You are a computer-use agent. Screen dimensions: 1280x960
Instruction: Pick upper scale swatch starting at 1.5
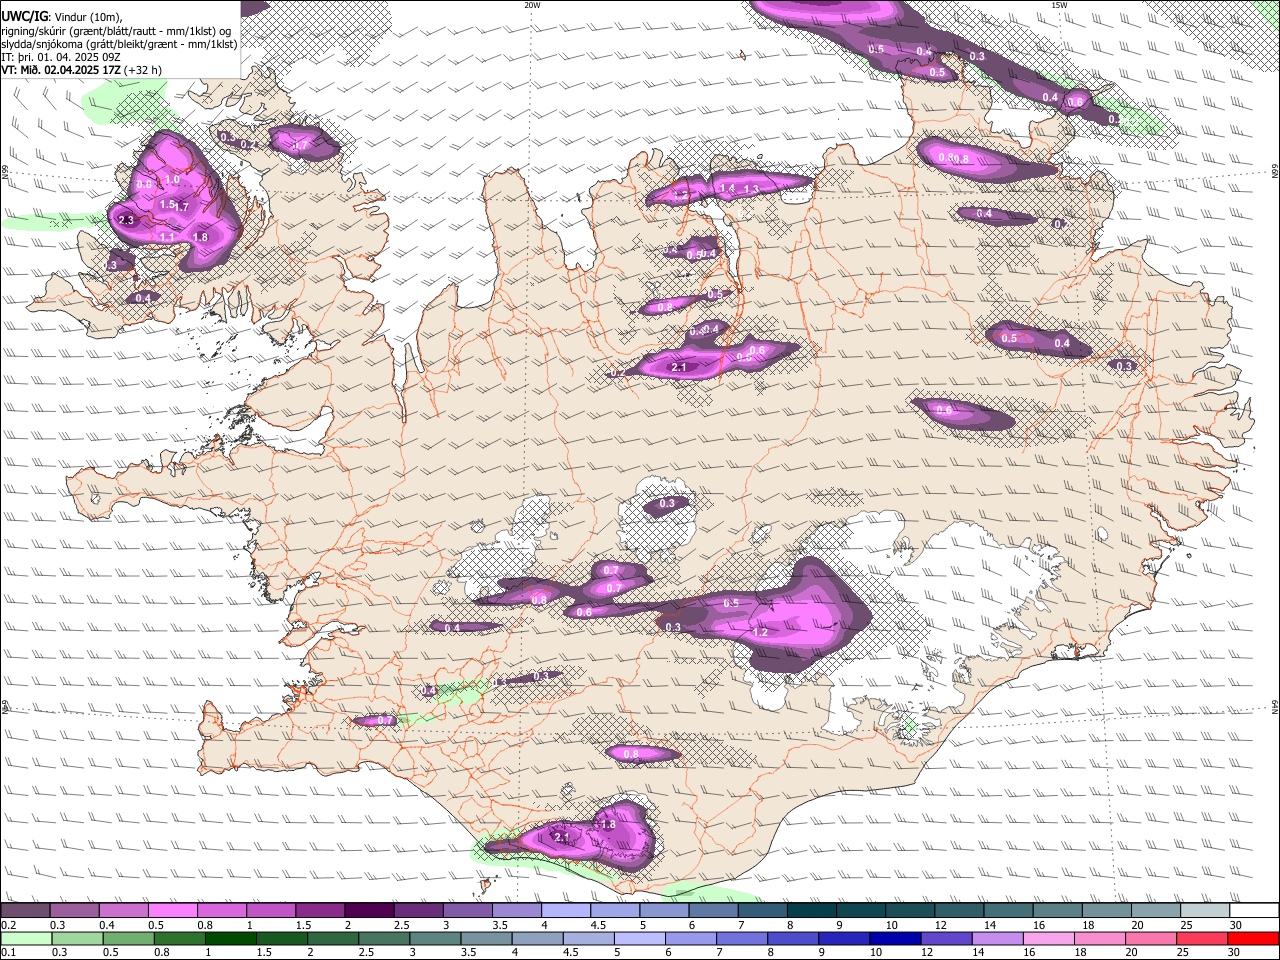(x=320, y=910)
